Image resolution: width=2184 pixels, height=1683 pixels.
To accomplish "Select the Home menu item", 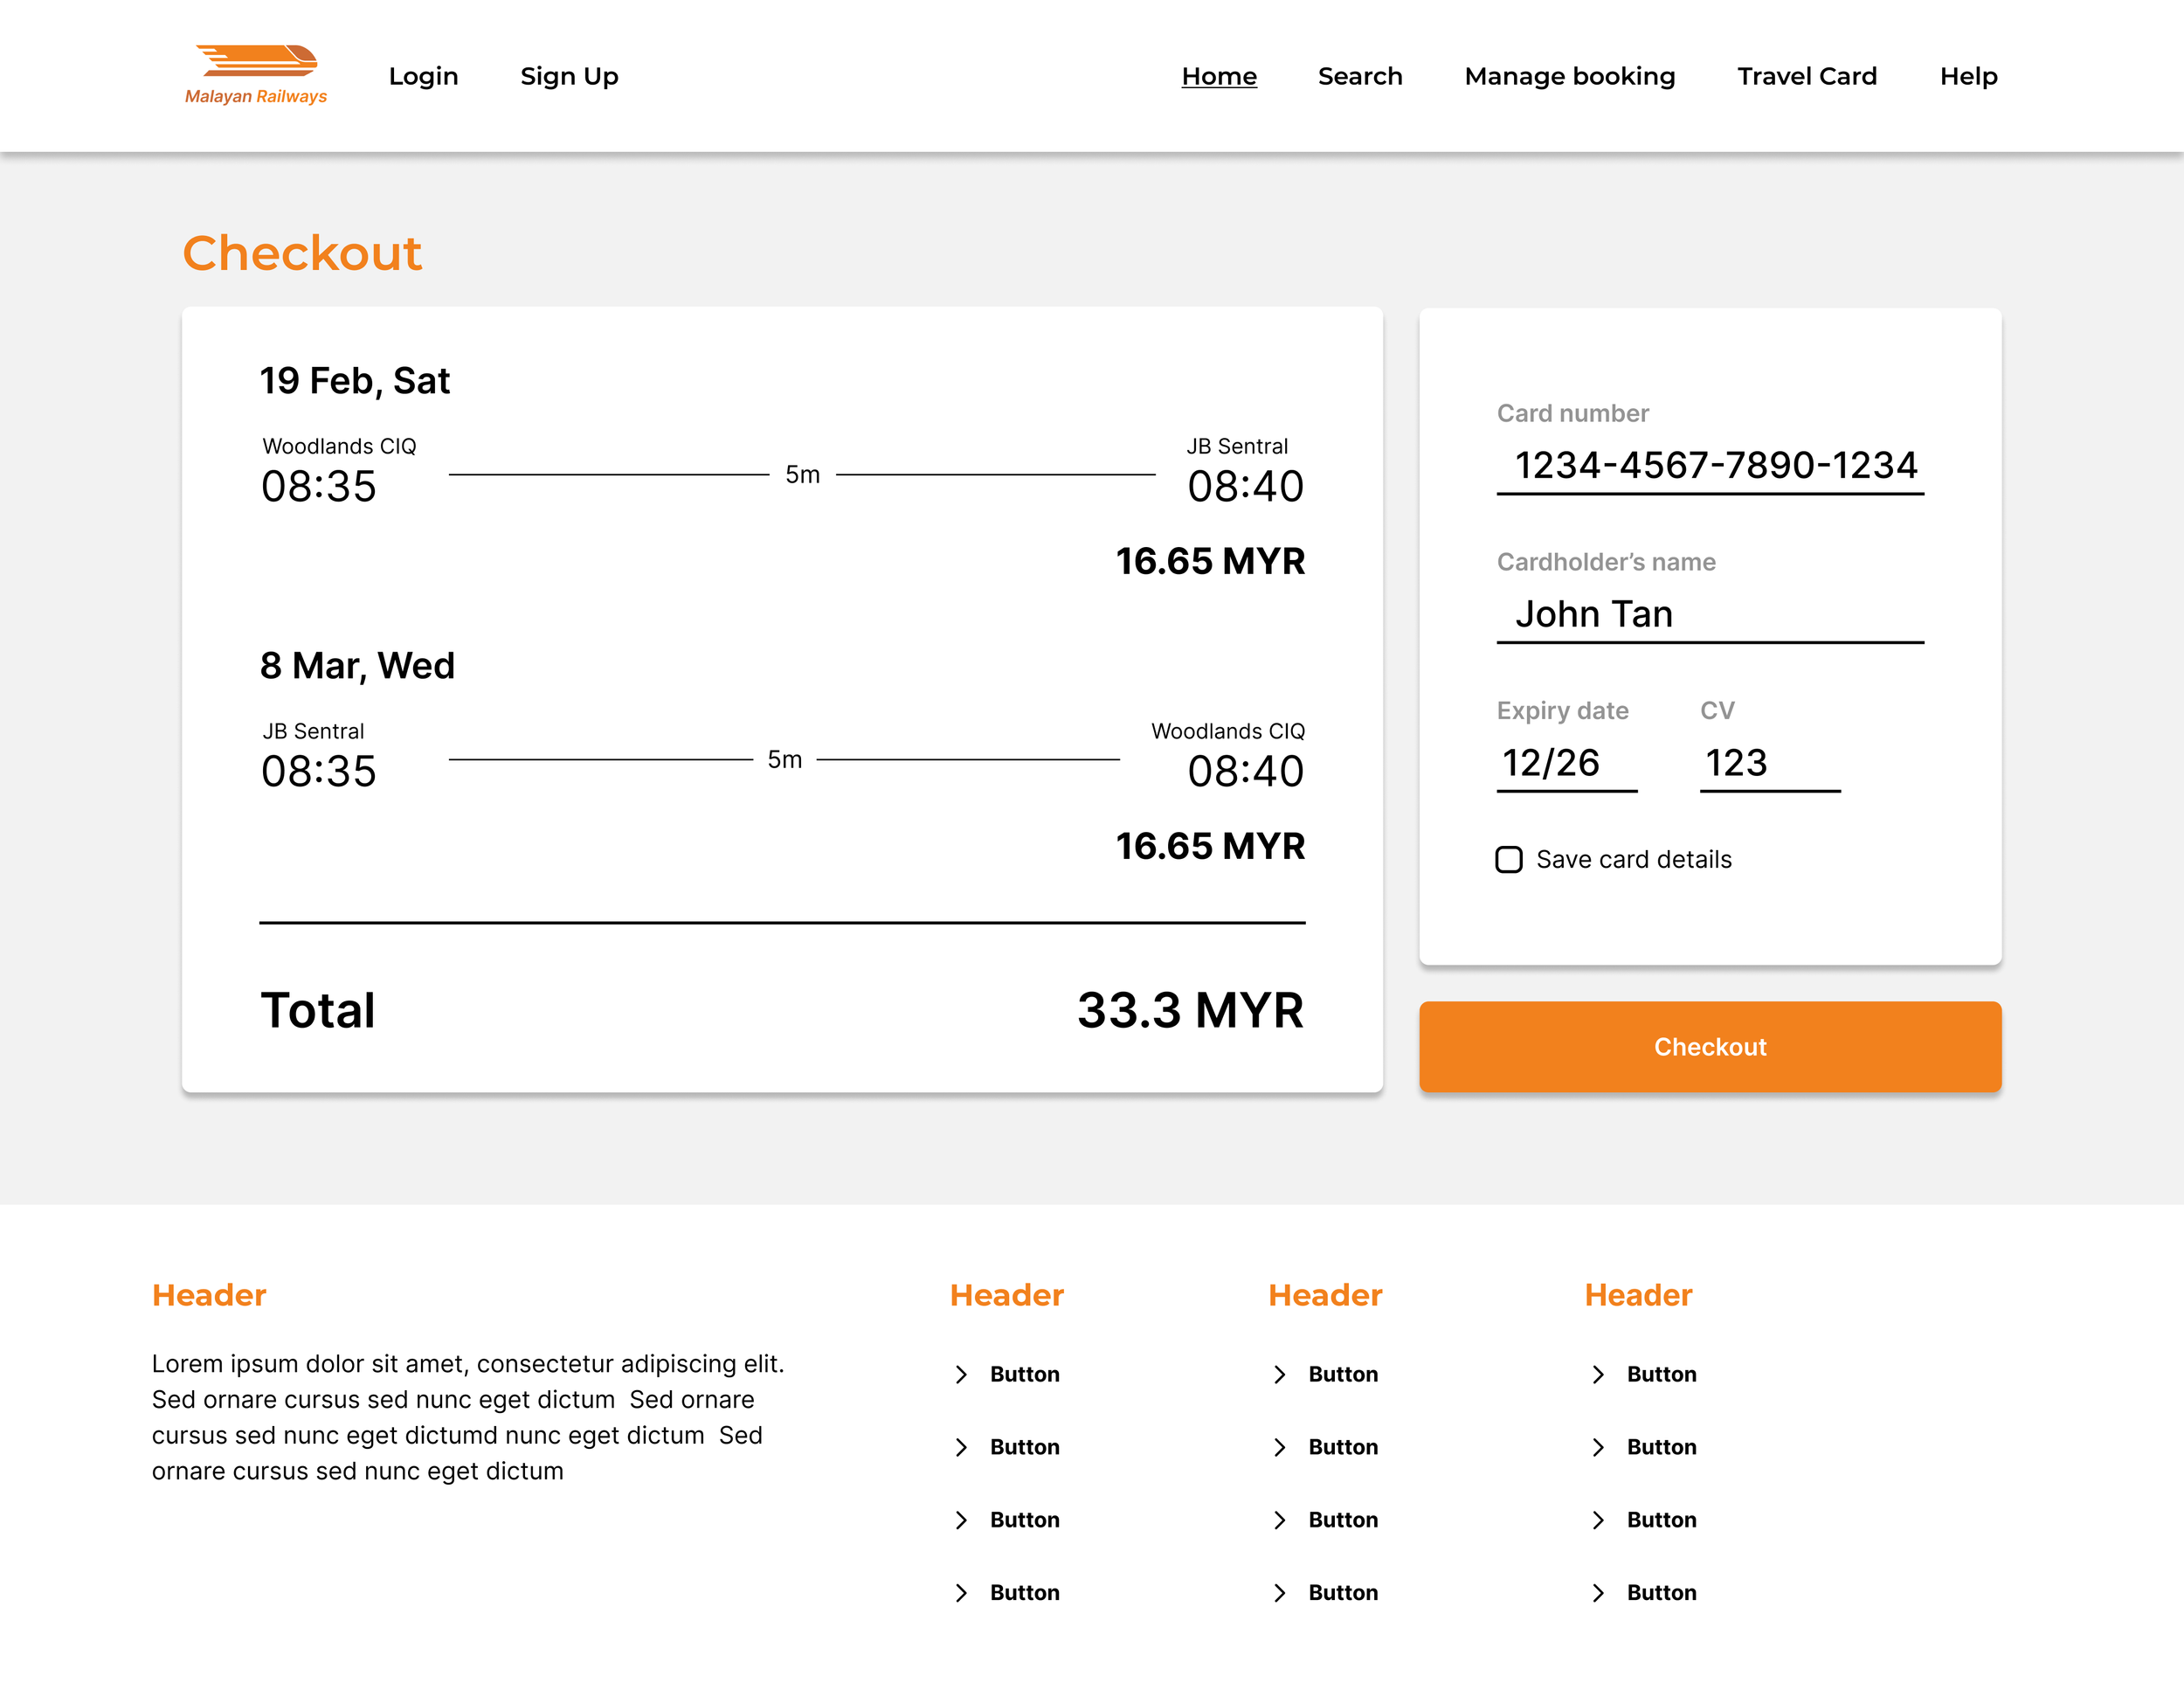I will click(1218, 76).
